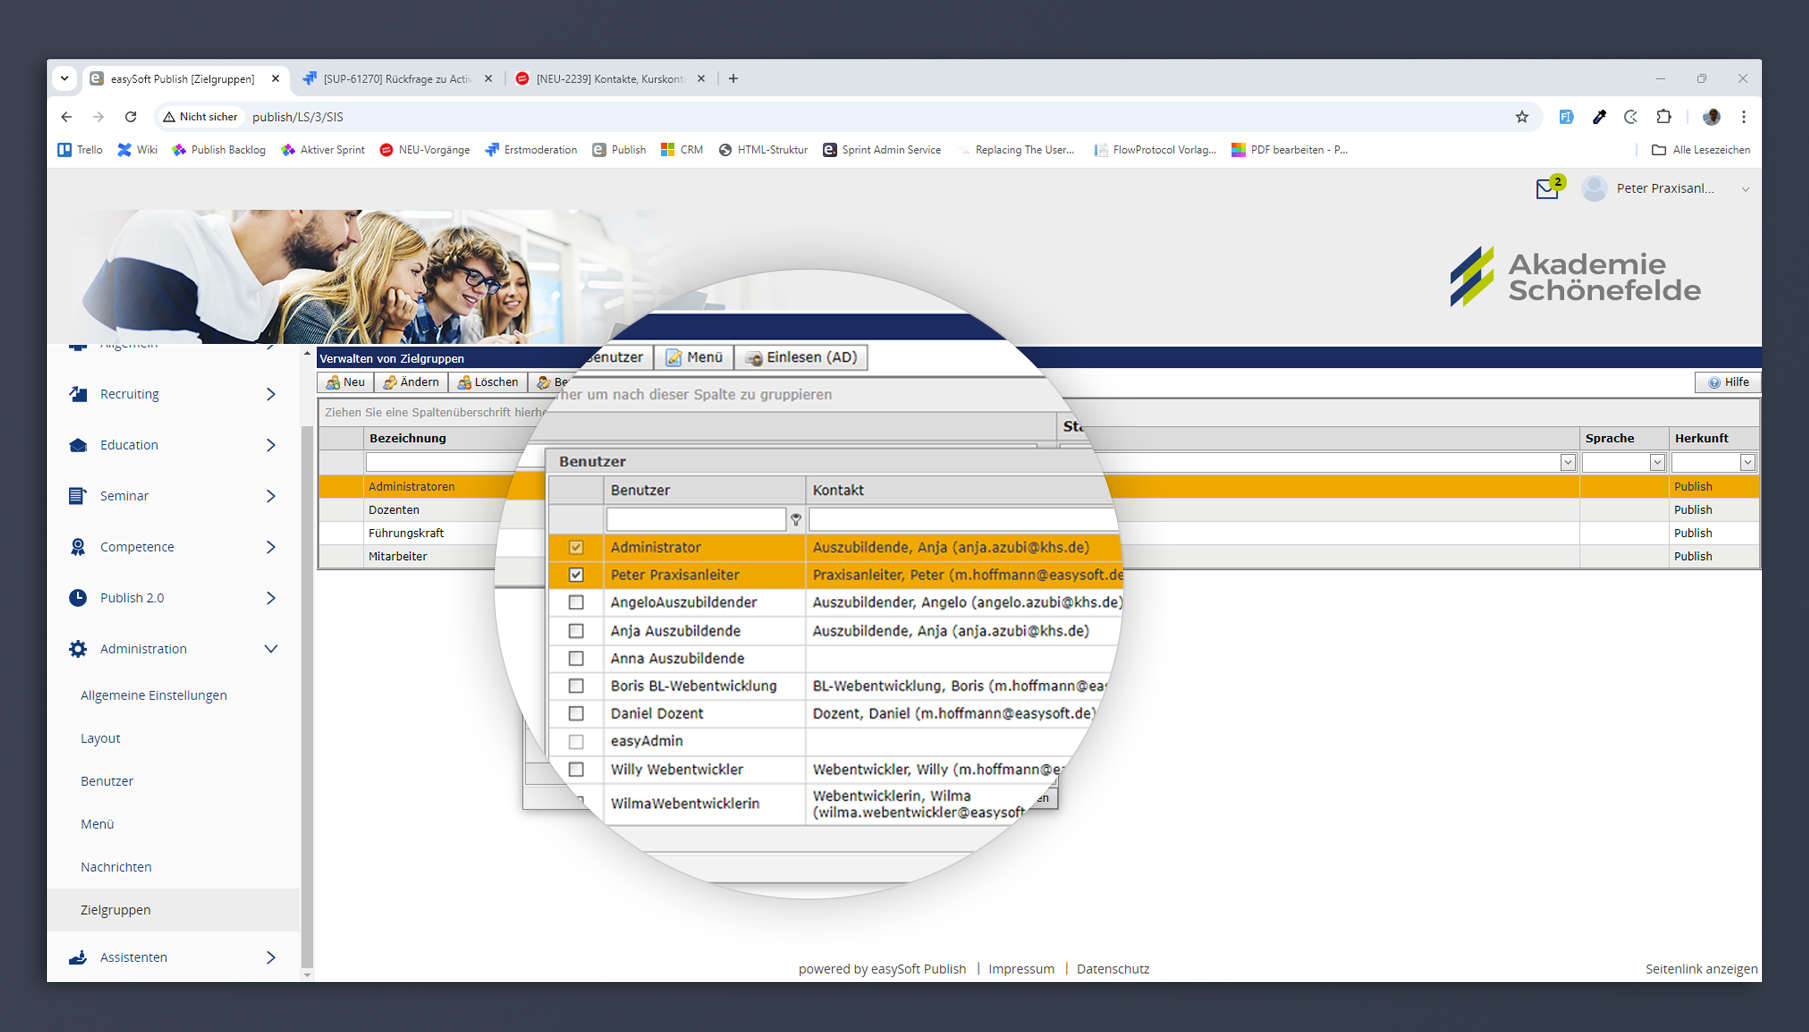Click the Assistenten sidebar icon

click(78, 957)
